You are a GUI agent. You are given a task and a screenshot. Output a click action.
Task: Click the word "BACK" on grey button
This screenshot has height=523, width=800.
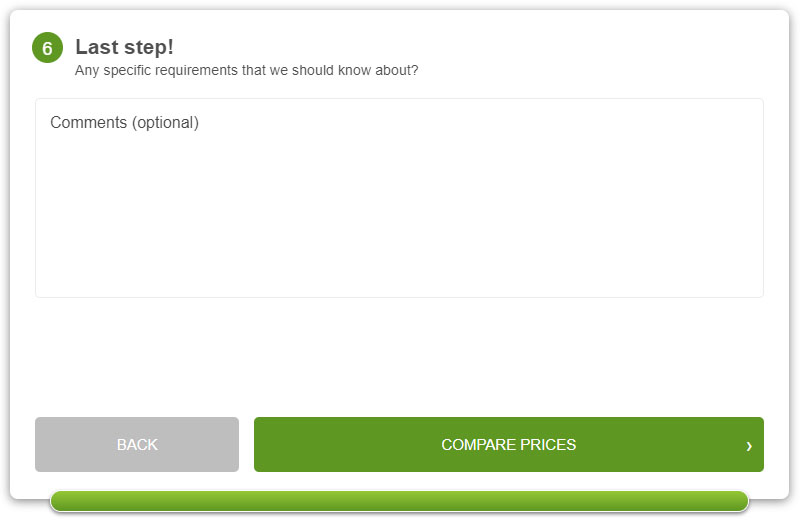tap(137, 444)
